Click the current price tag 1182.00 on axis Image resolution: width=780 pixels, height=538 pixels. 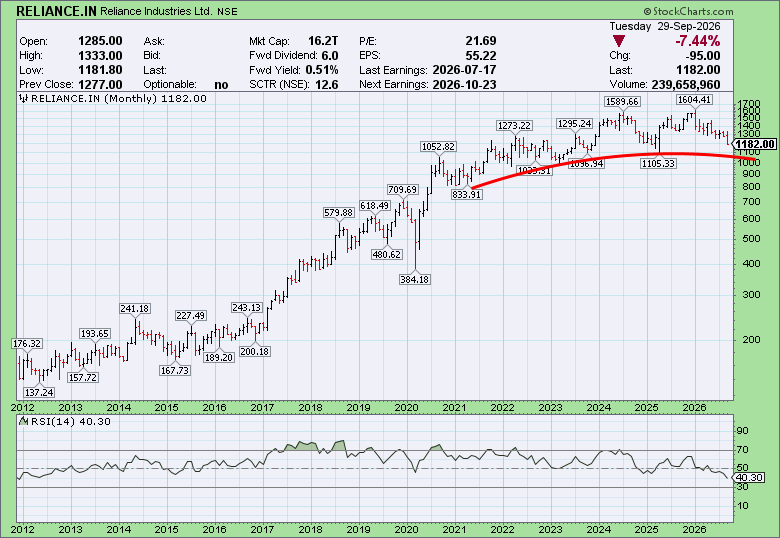[755, 144]
